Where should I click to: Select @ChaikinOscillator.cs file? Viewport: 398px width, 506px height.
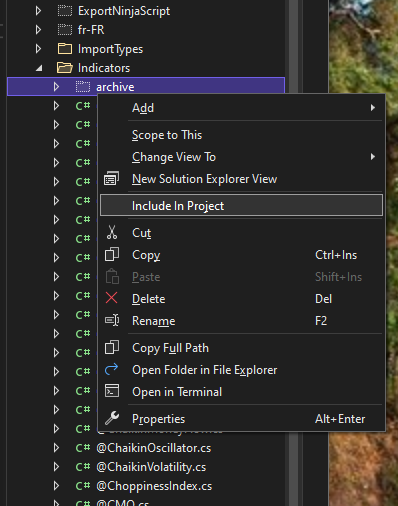(x=154, y=448)
